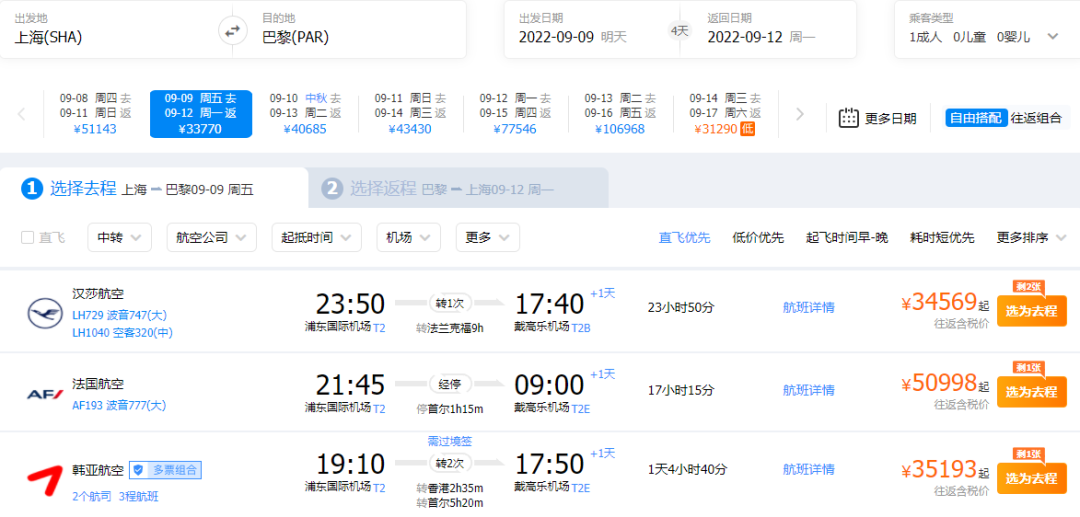Image resolution: width=1080 pixels, height=517 pixels.
Task: Click flight number LH729 波音747(大)
Action: 120,315
